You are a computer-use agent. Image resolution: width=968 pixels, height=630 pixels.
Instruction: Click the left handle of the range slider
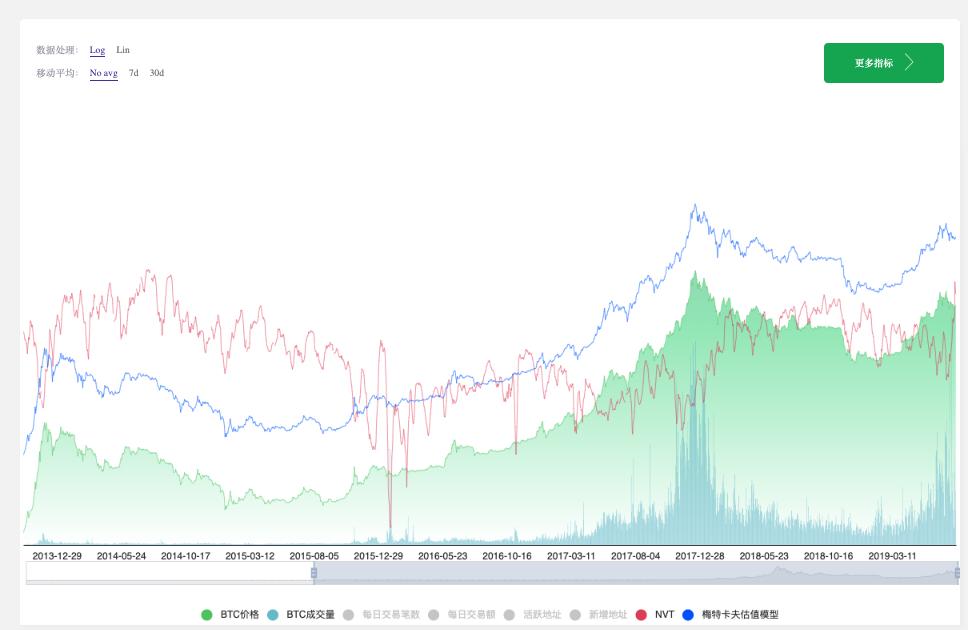[x=314, y=573]
